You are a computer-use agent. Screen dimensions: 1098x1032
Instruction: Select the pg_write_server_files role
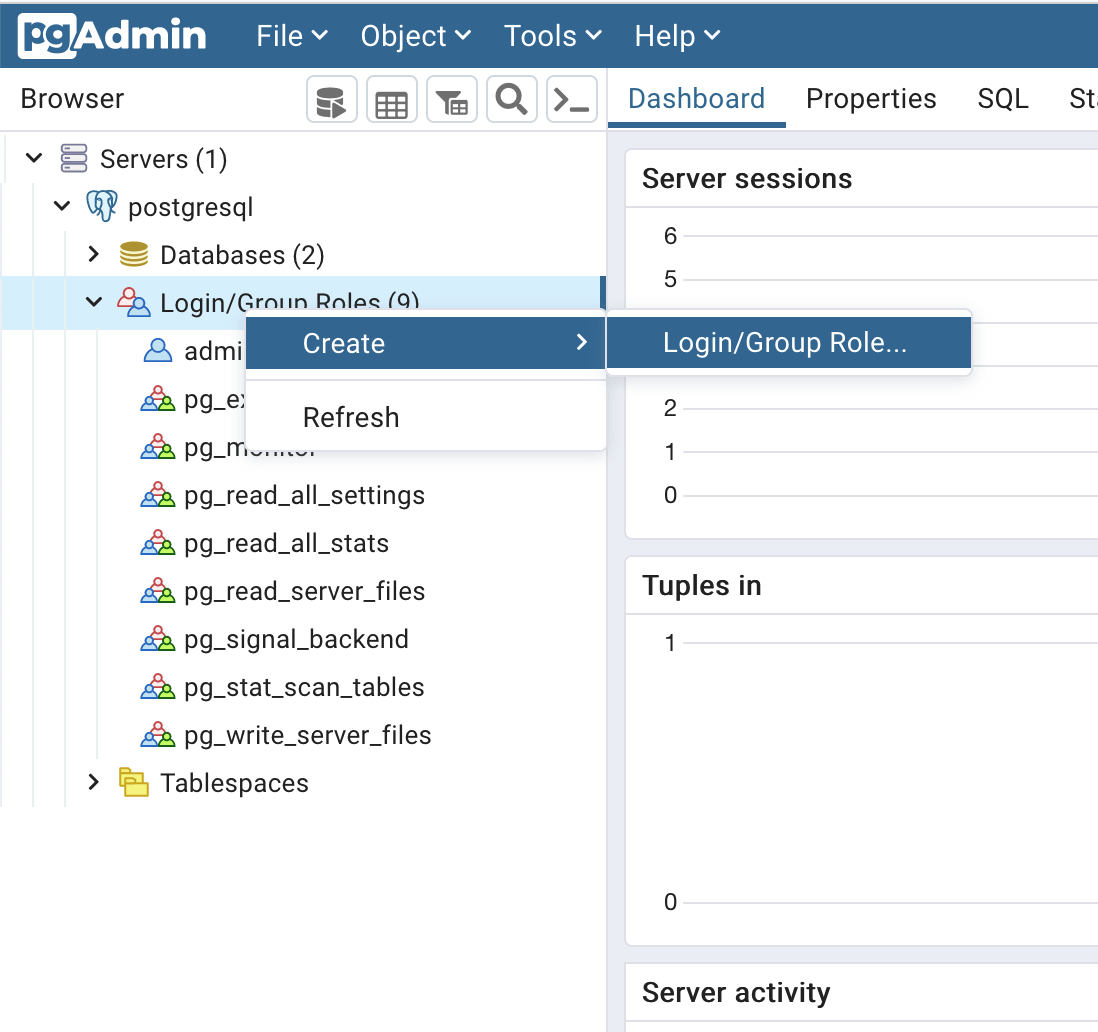click(307, 735)
